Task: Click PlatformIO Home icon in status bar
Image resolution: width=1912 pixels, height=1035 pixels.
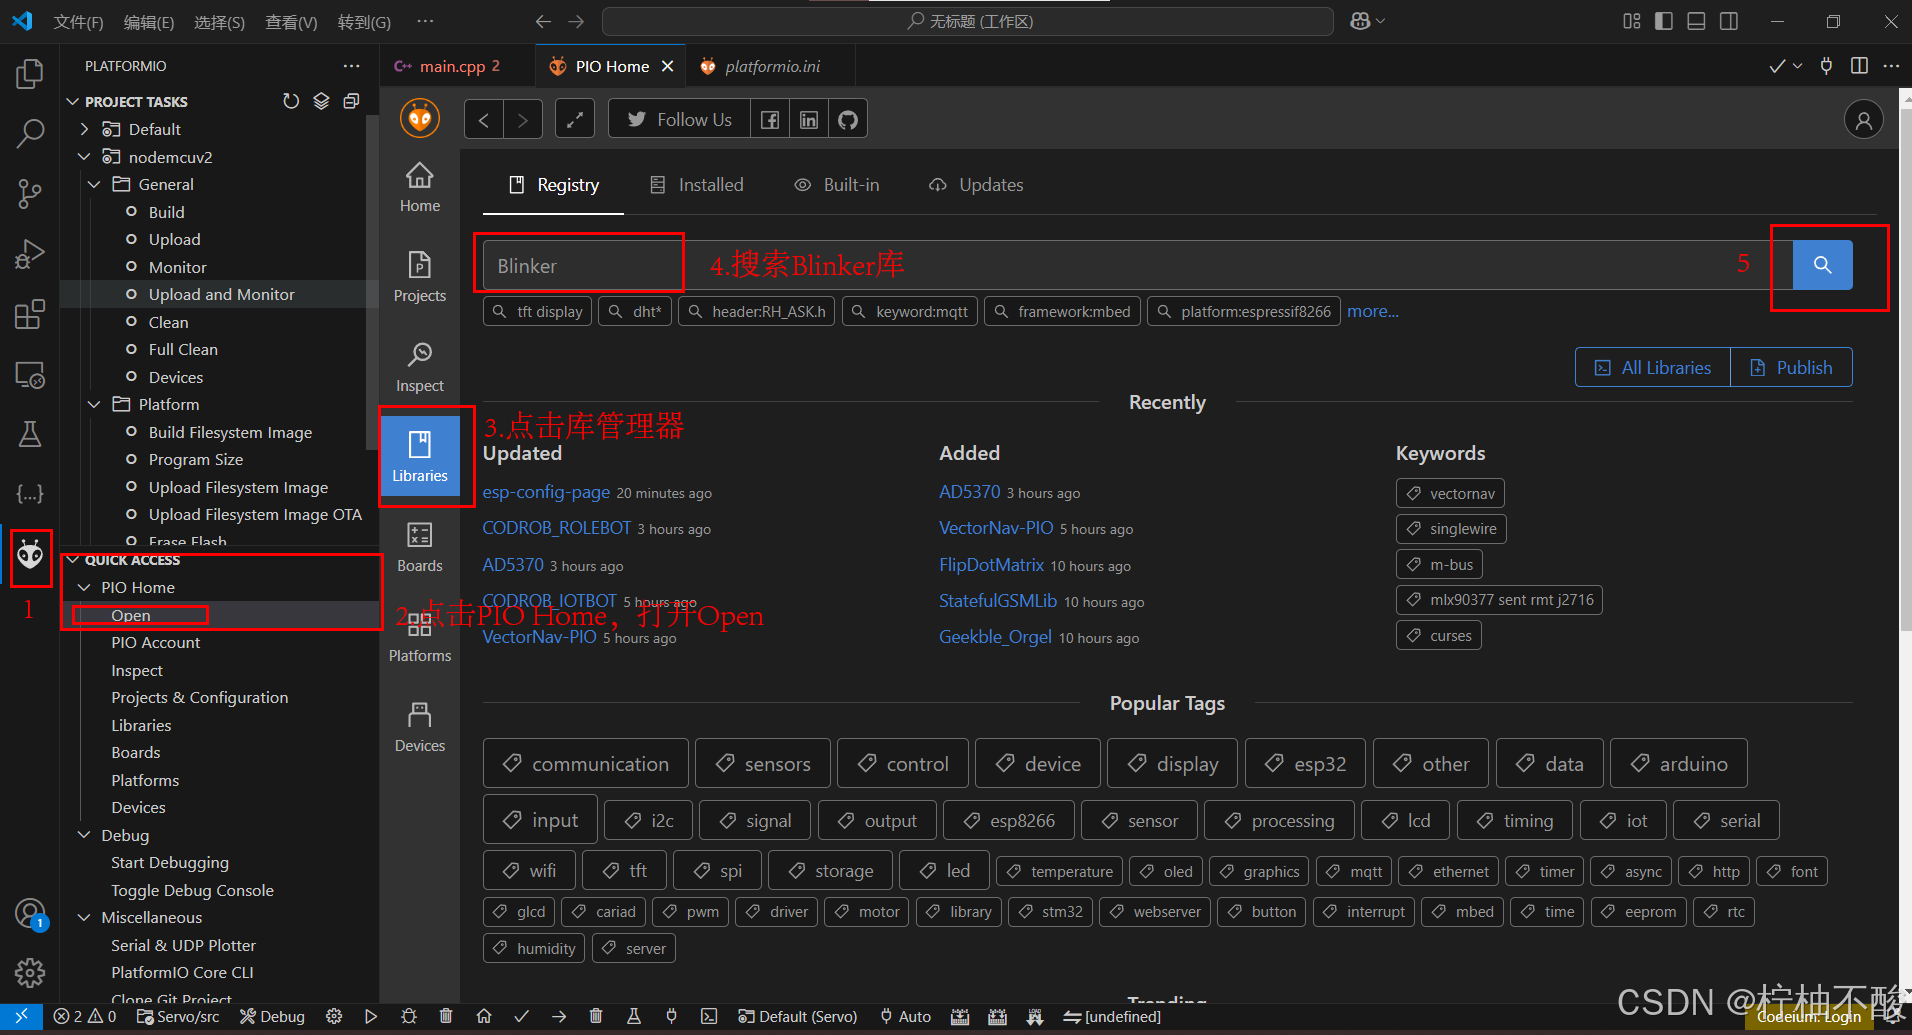Action: 484,1016
